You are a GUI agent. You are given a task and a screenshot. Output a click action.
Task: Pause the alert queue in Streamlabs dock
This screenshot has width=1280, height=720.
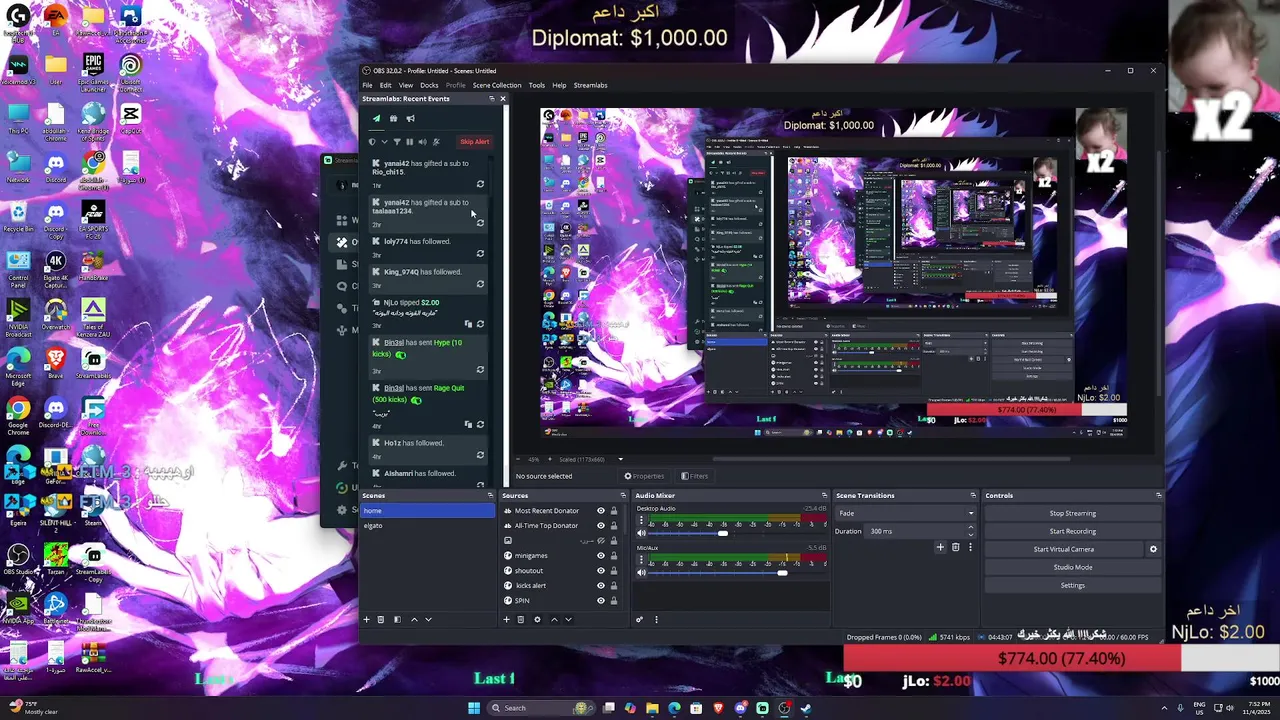[409, 142]
